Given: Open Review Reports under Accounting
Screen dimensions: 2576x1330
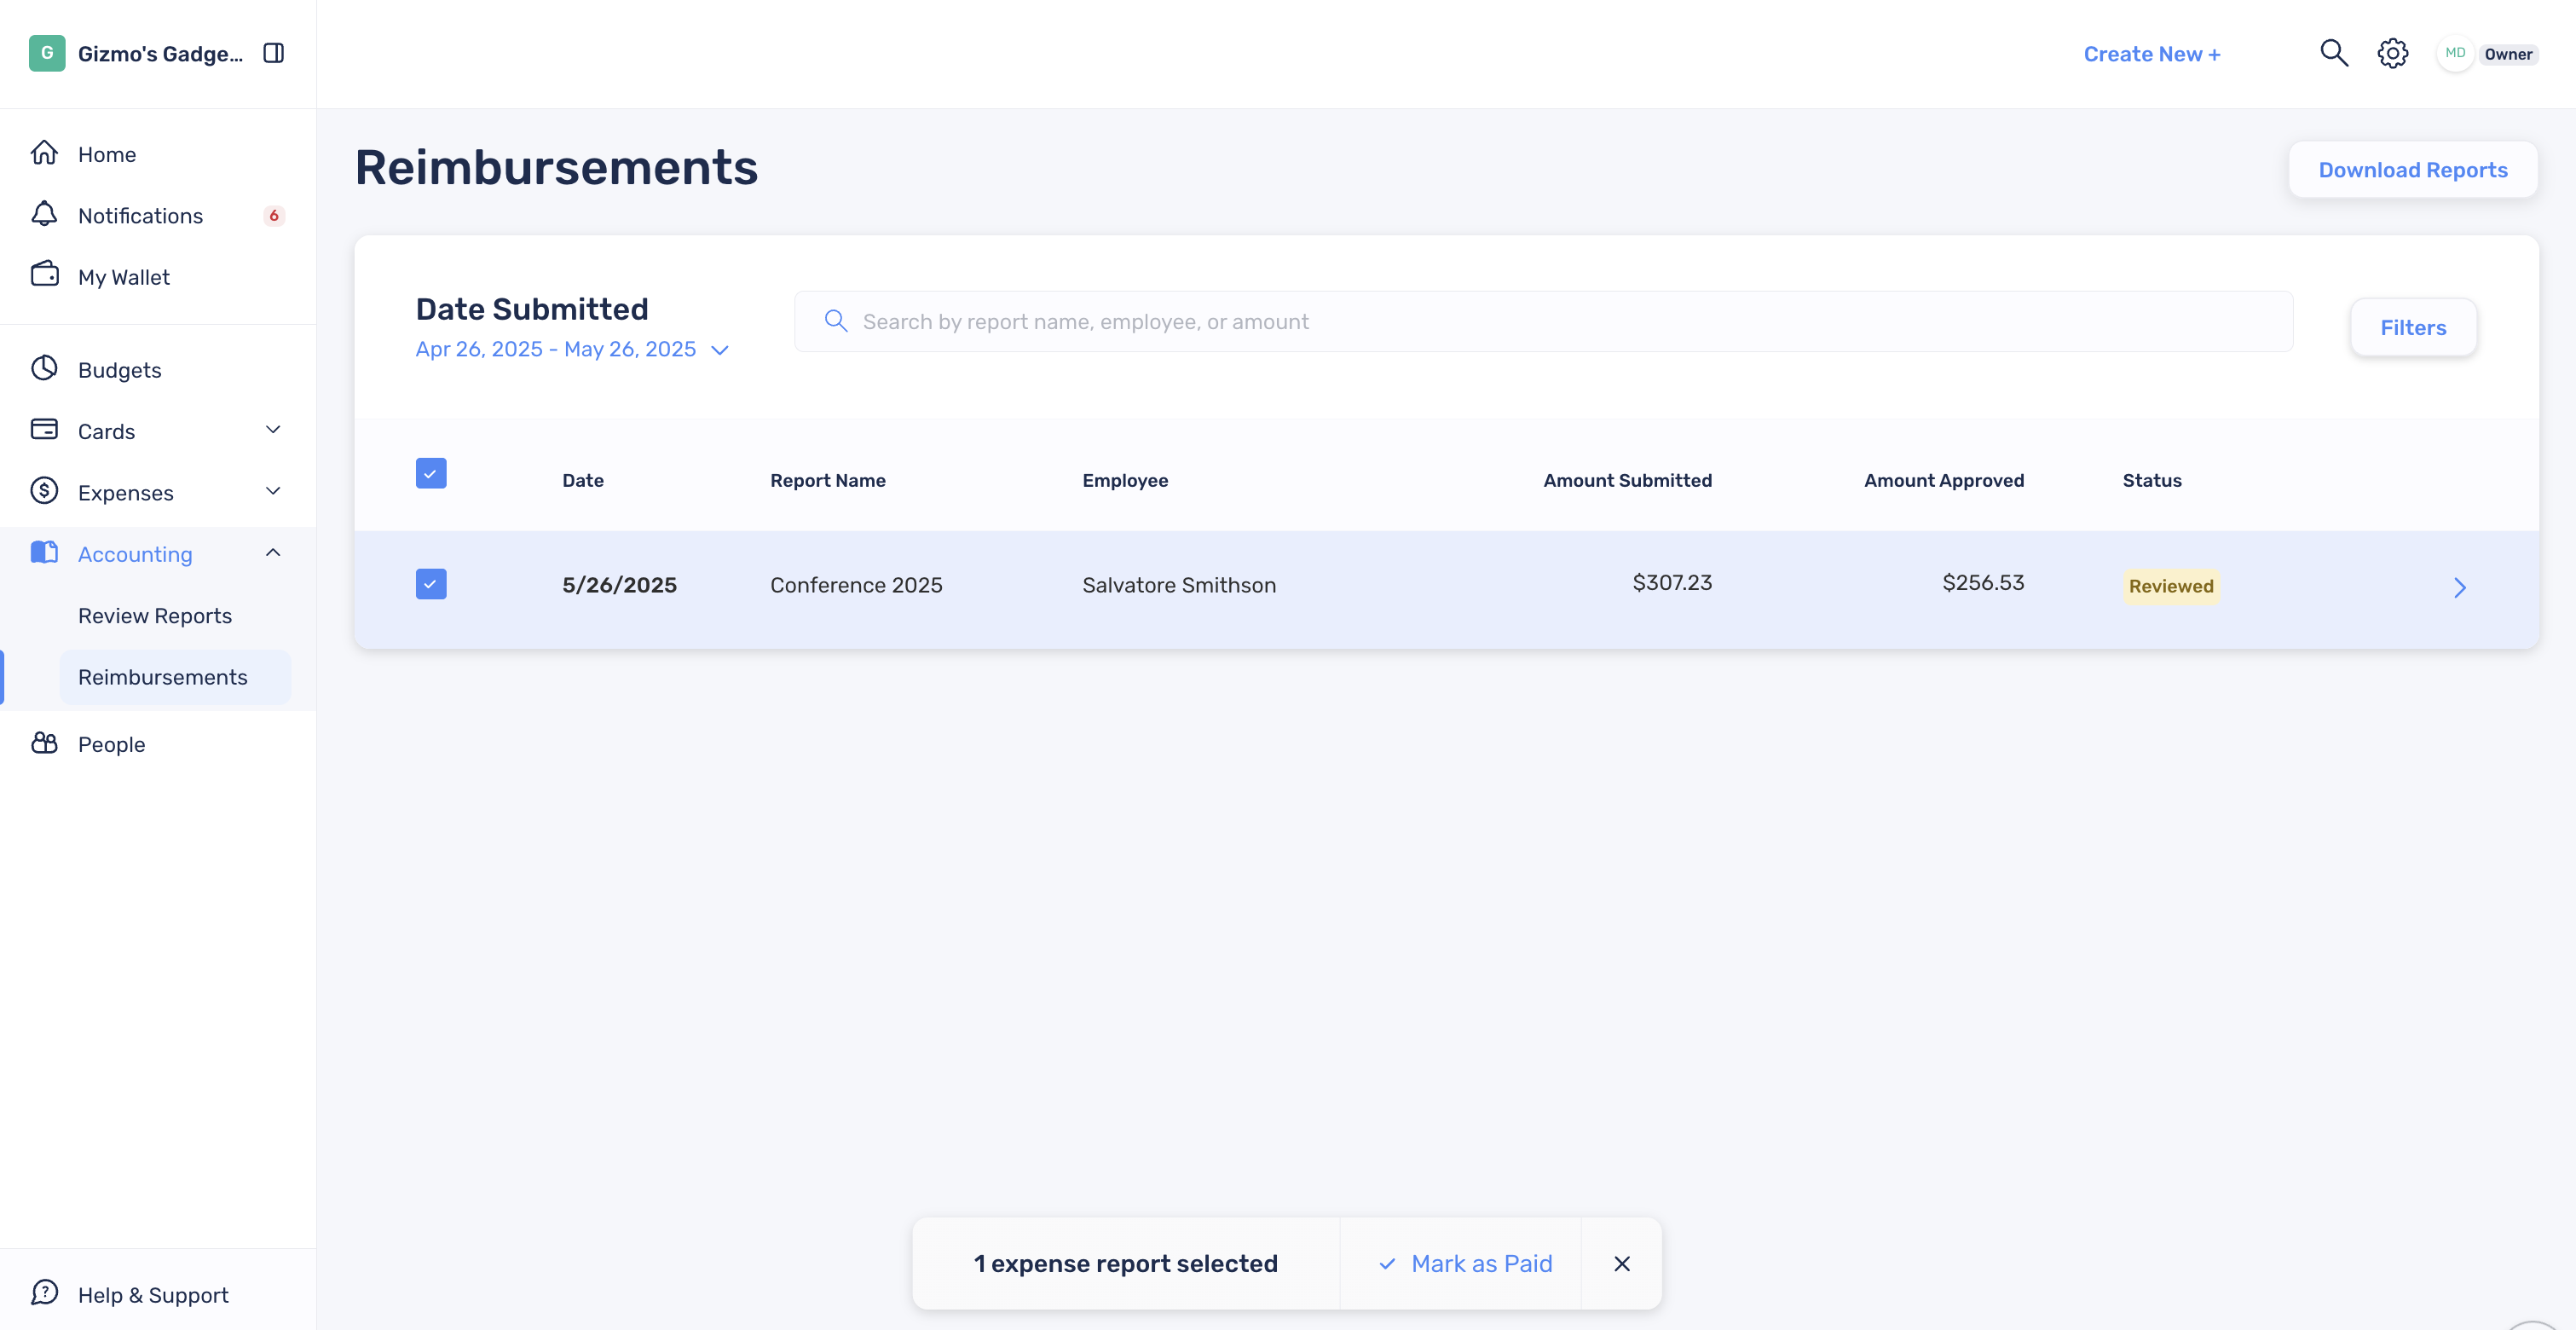Looking at the screenshot, I should coord(155,616).
